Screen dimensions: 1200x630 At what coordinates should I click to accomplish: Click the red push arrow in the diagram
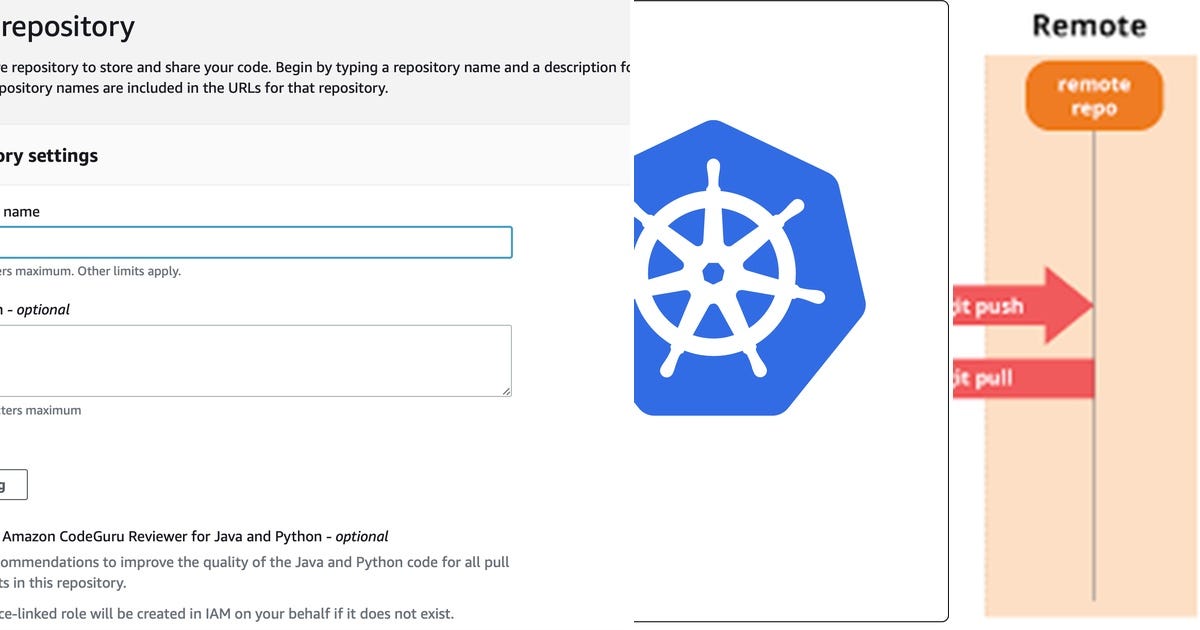point(1022,305)
